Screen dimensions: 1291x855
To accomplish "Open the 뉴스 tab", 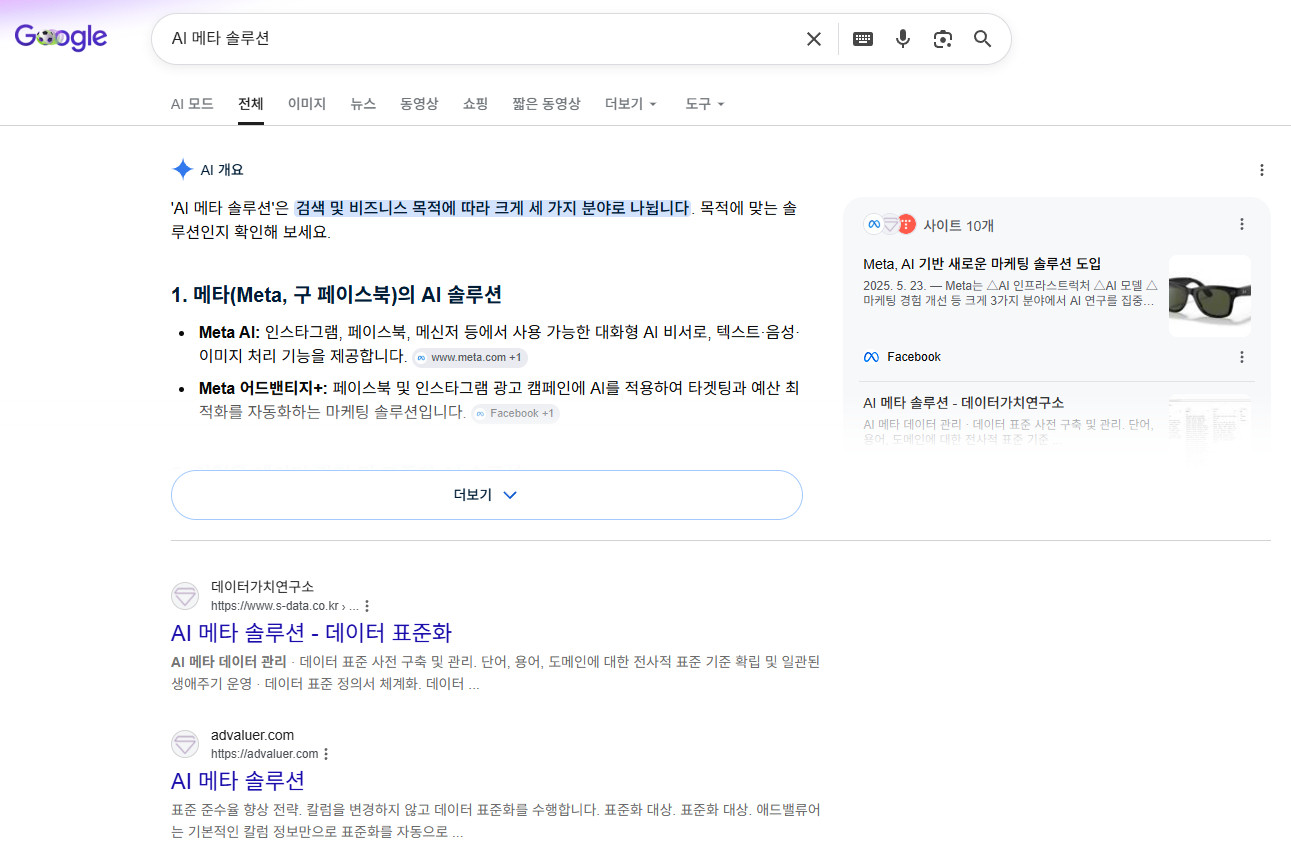I will (363, 104).
